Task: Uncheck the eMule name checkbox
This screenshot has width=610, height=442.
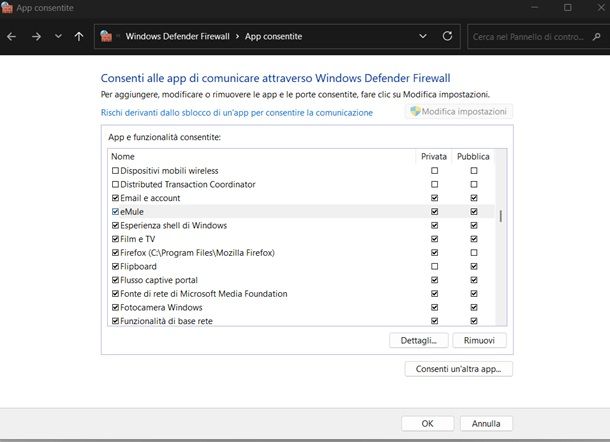Action: 115,212
